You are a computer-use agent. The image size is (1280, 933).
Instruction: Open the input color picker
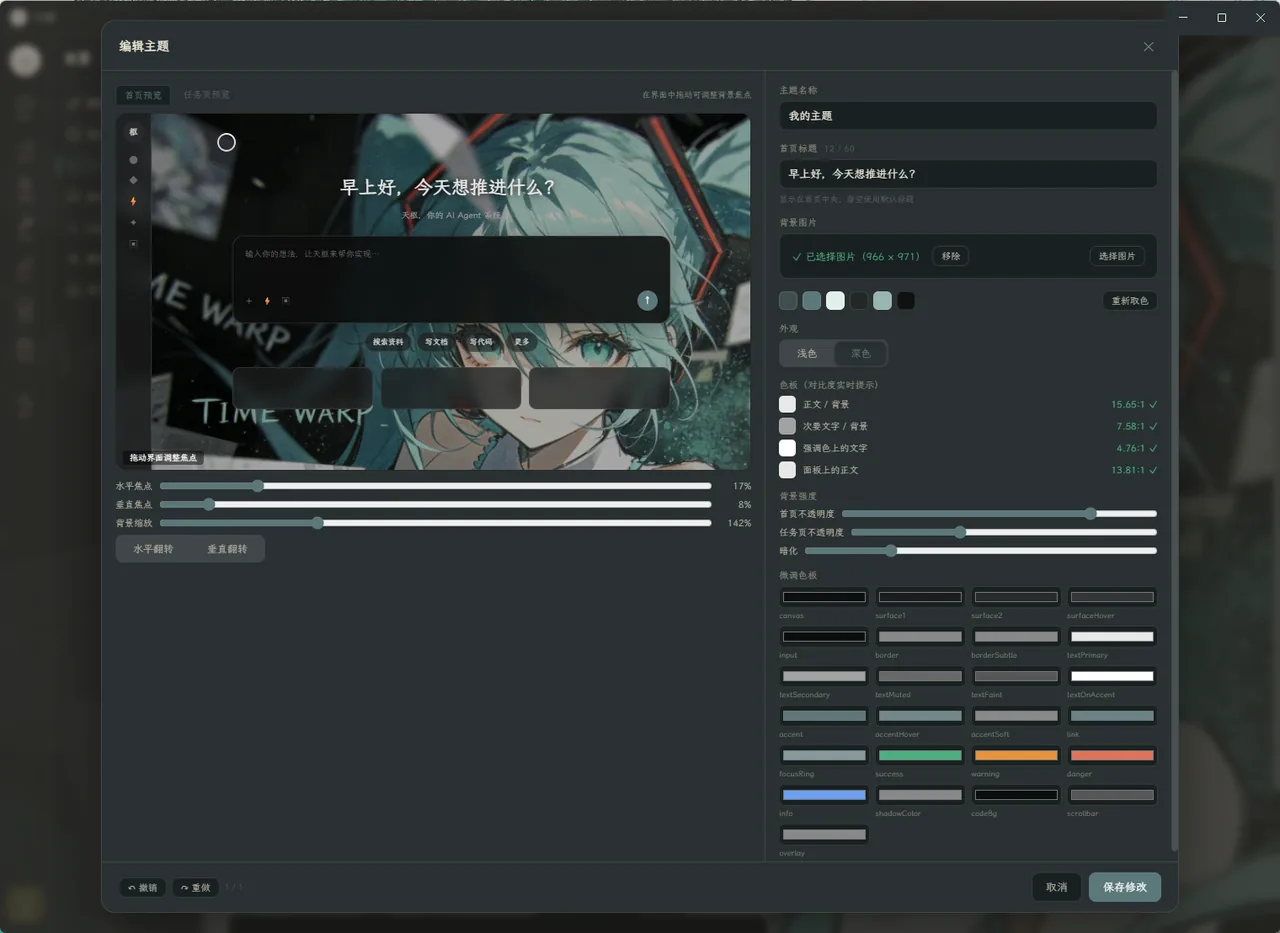(824, 637)
